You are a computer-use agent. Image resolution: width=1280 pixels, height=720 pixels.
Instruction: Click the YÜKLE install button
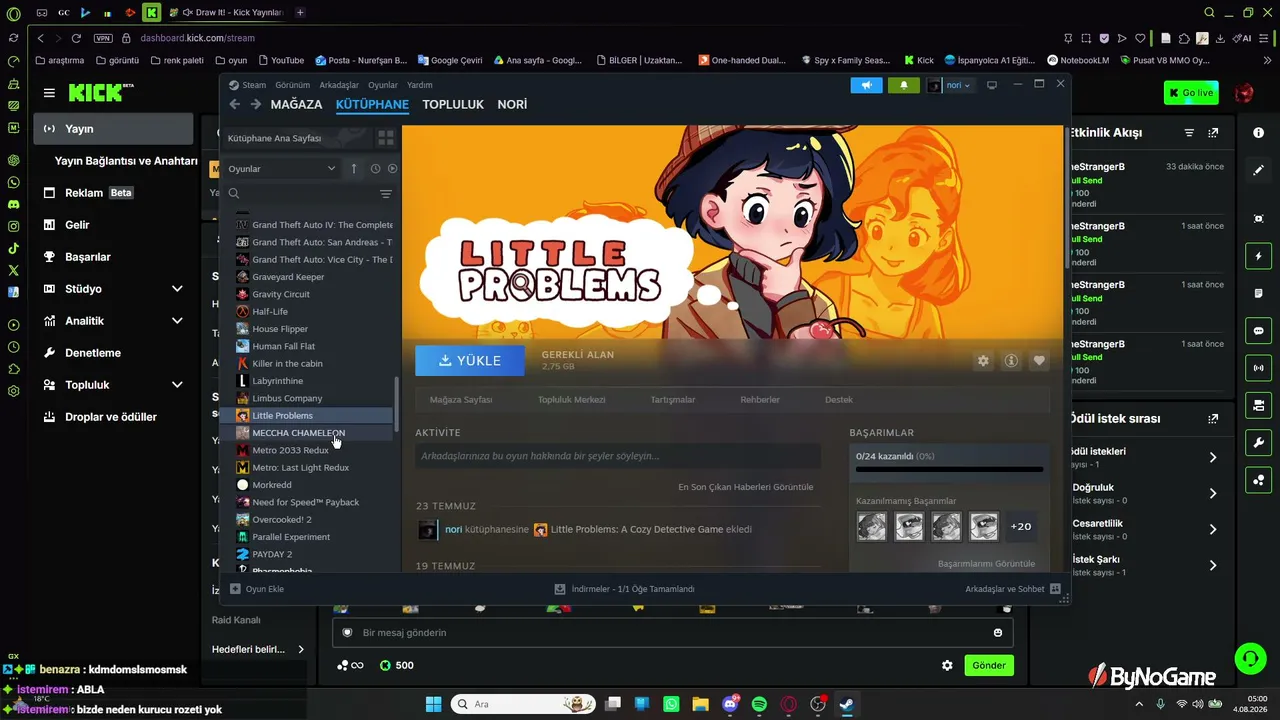(x=470, y=360)
